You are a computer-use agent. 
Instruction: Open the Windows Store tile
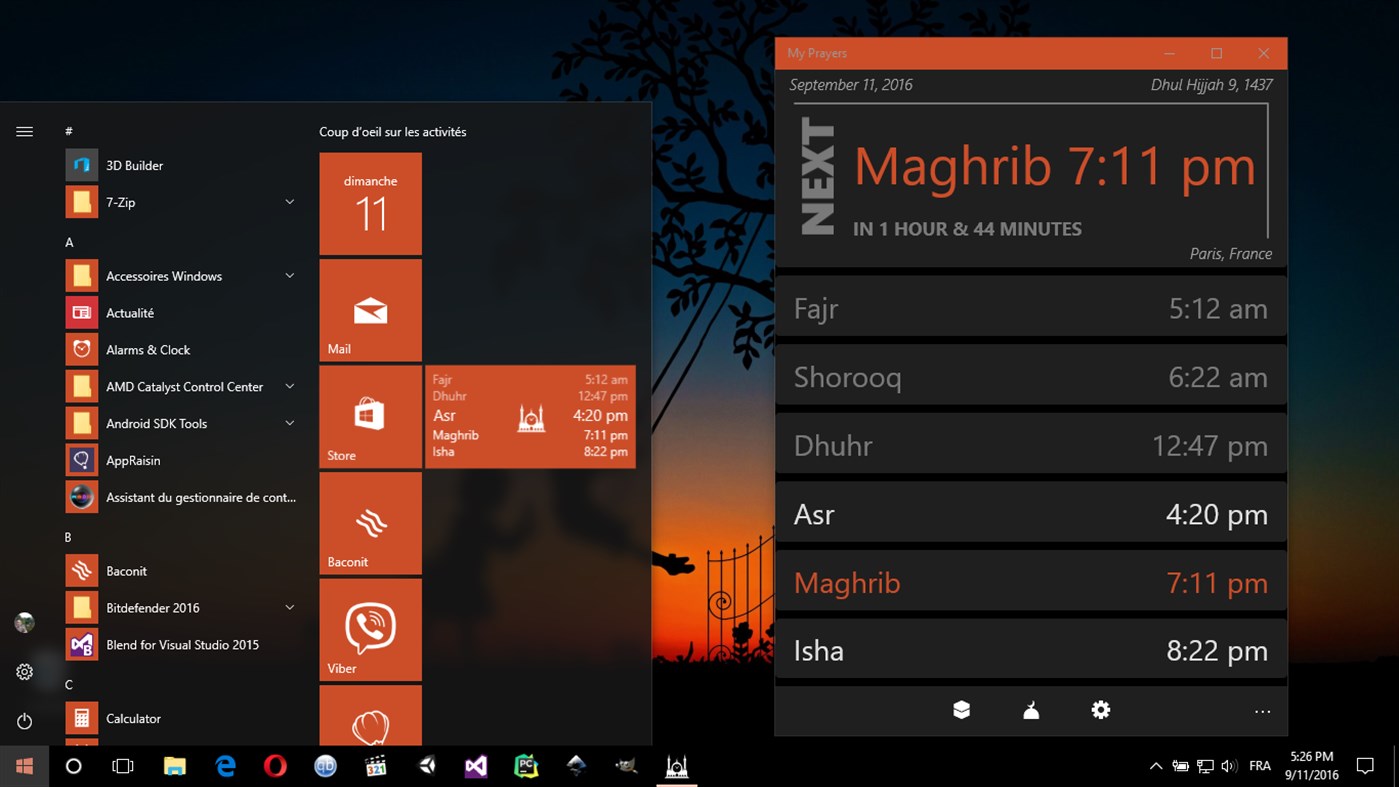pyautogui.click(x=370, y=416)
